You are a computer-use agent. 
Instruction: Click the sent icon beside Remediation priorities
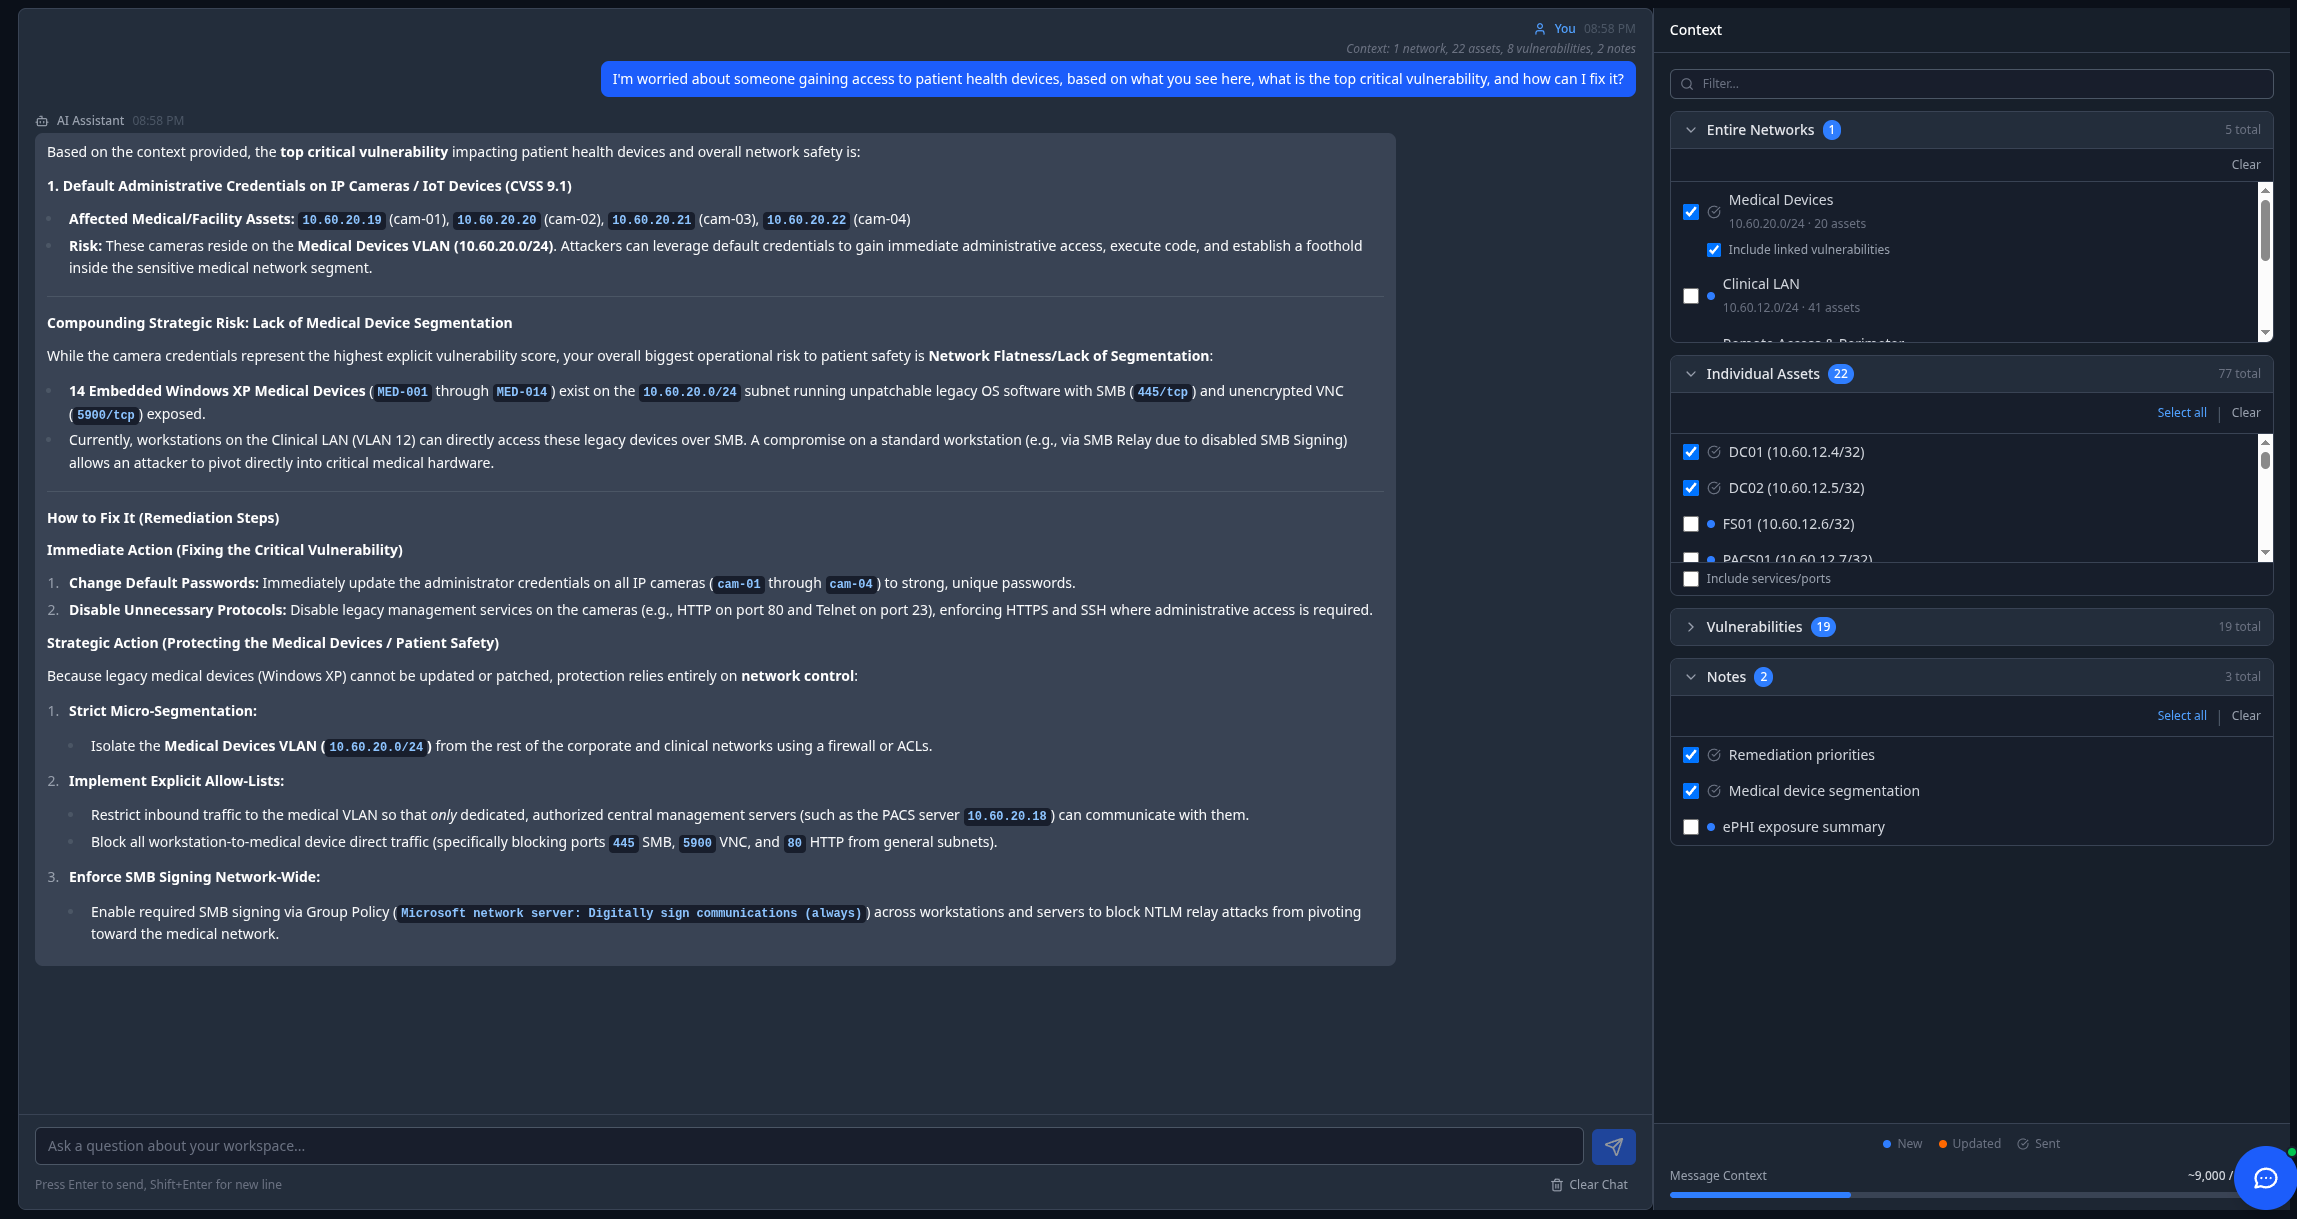1714,755
